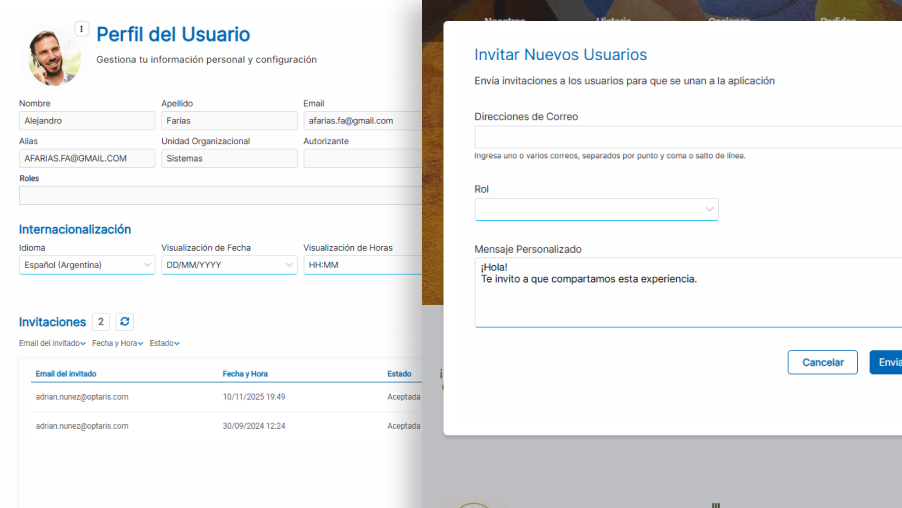Click inside the Mensaje Personalizado text area

click(x=687, y=300)
